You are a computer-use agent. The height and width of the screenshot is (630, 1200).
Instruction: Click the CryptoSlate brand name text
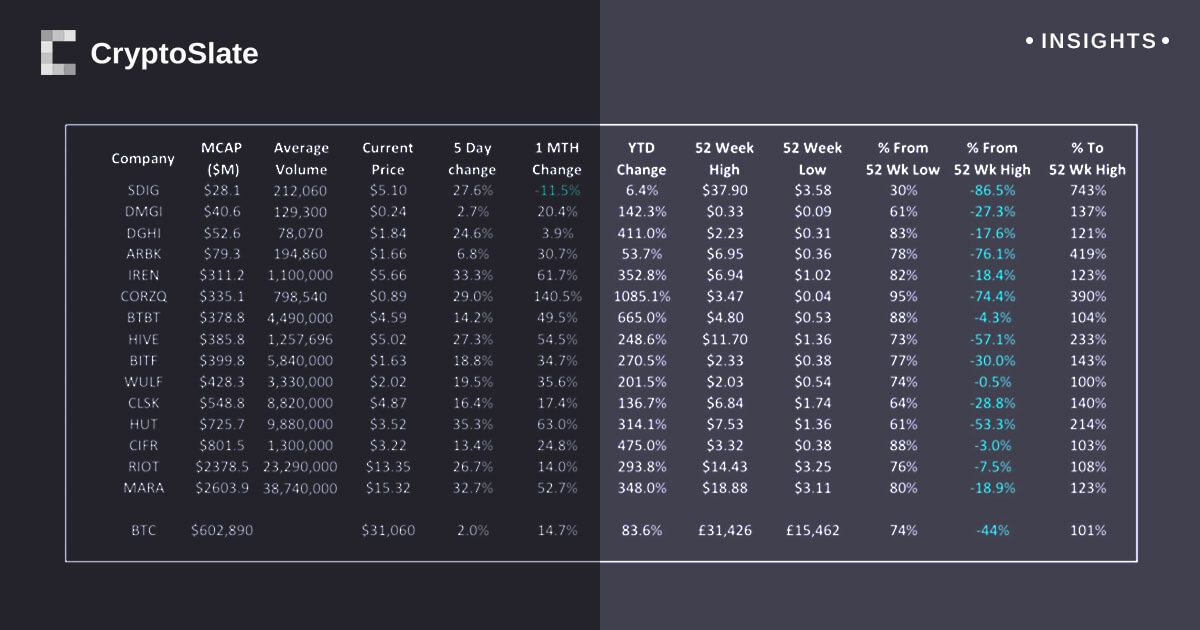click(x=174, y=54)
